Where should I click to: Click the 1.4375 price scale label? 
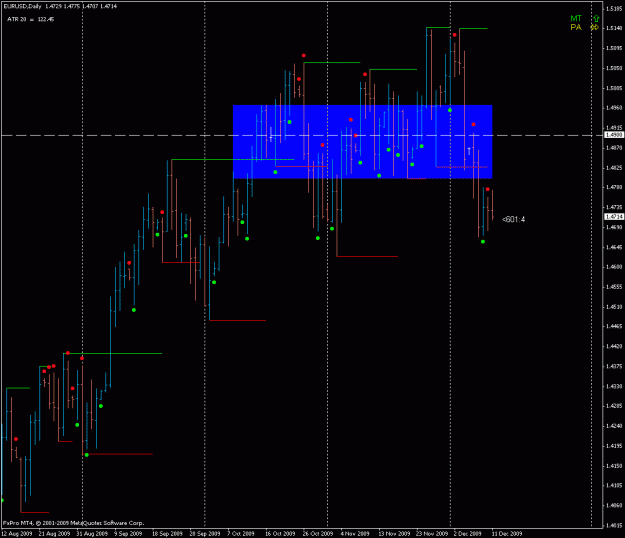click(x=614, y=366)
